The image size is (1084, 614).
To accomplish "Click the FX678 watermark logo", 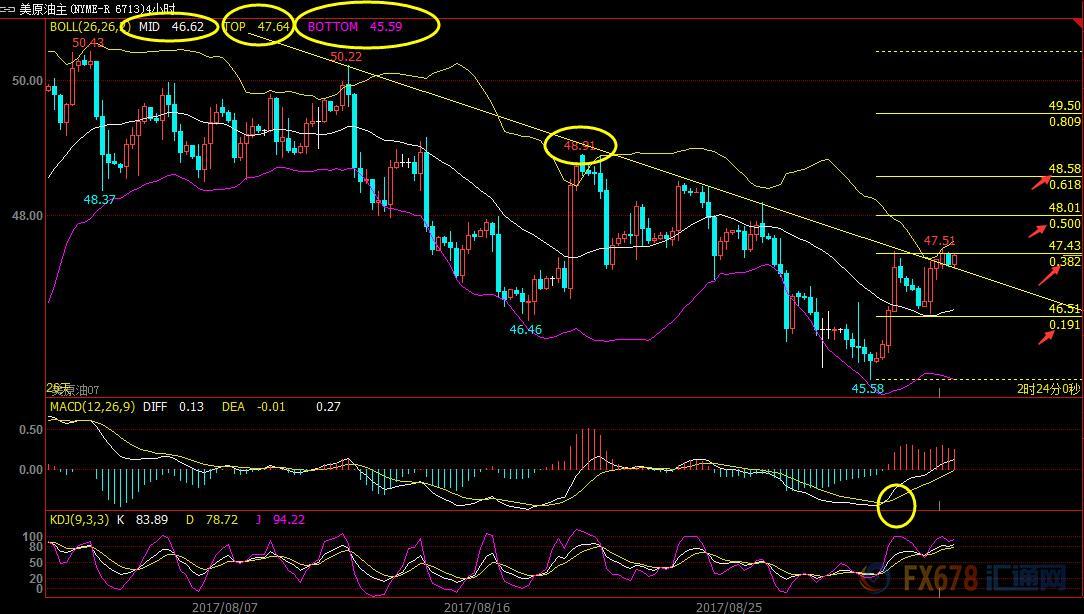I will click(x=964, y=578).
